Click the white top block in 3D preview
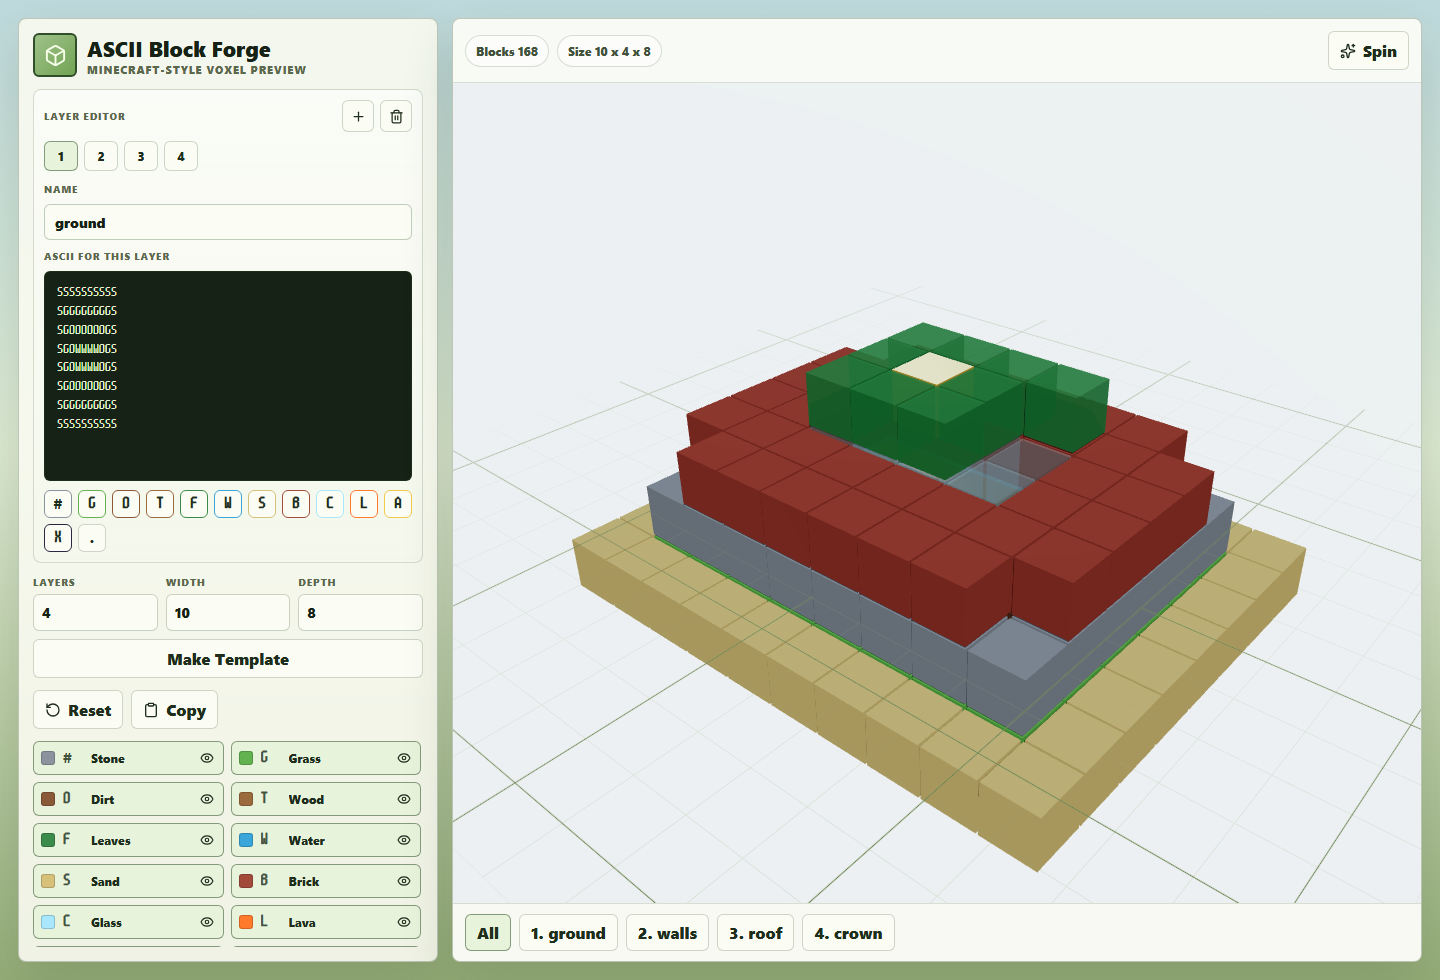This screenshot has width=1440, height=980. [932, 368]
